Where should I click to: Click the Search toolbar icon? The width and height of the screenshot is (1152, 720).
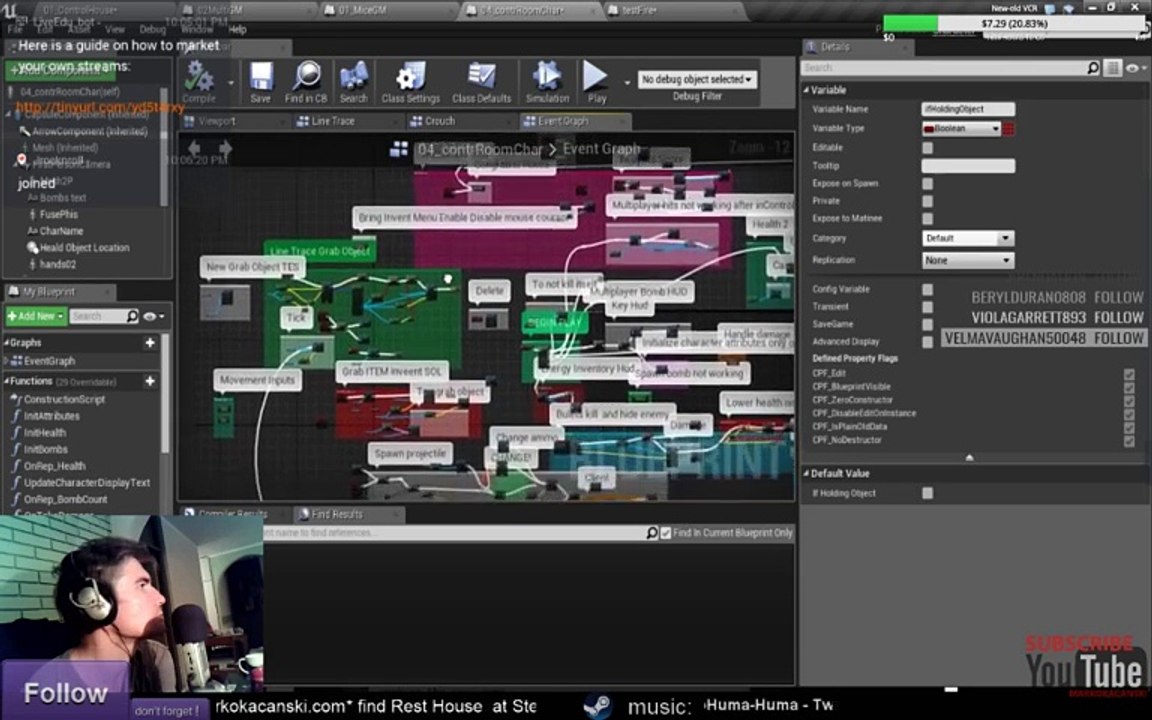[x=353, y=76]
